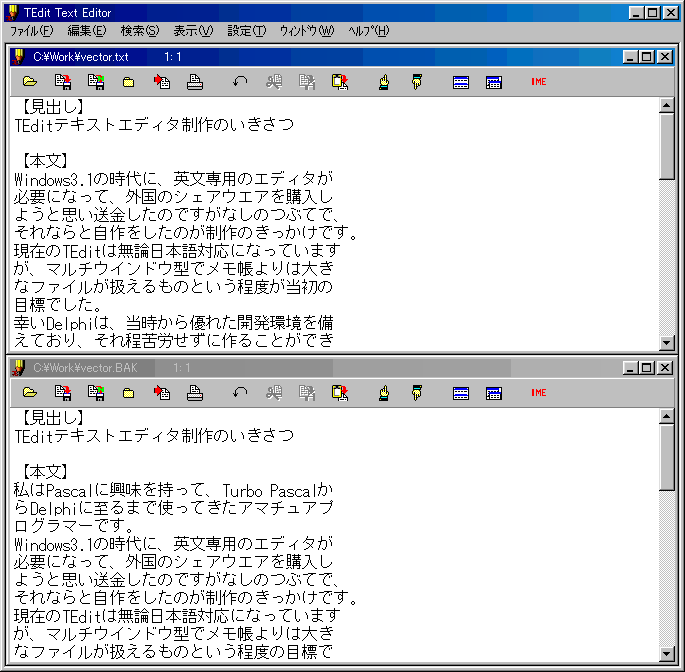Click the first blue window-layout icon in vector.txt window

click(x=461, y=82)
